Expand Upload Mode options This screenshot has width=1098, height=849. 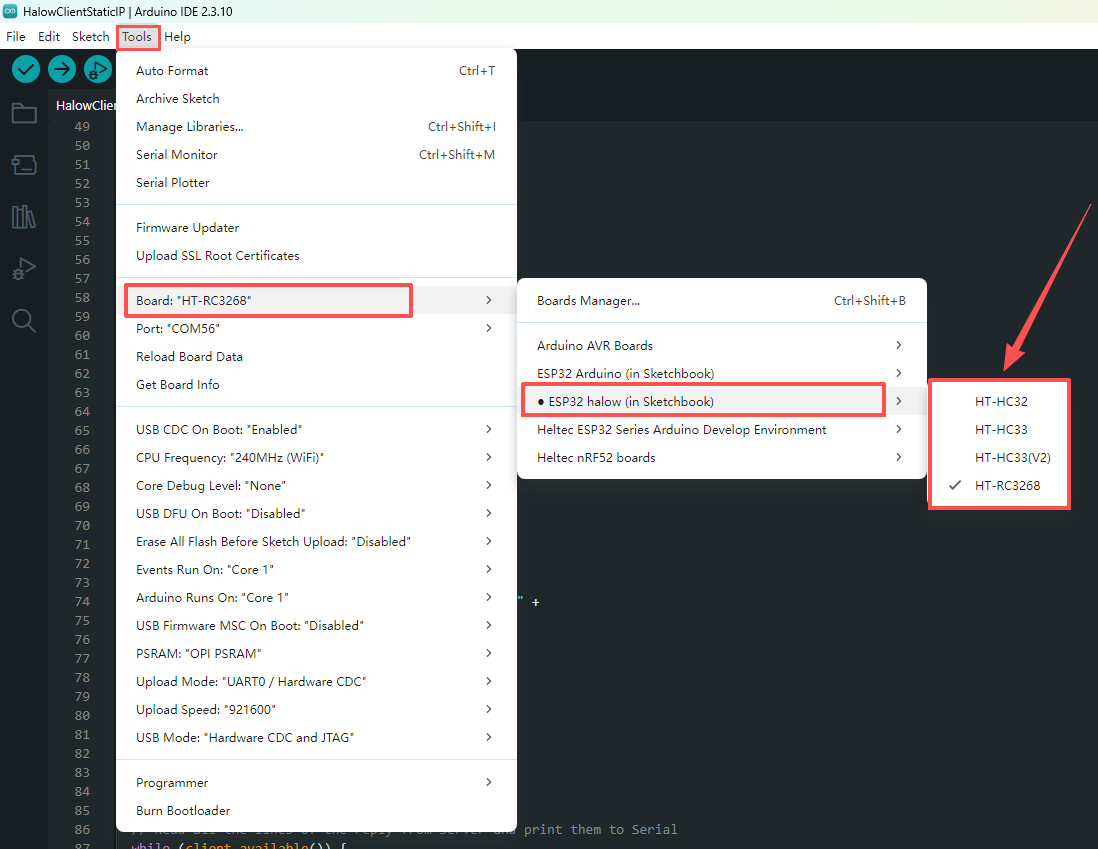pos(317,682)
